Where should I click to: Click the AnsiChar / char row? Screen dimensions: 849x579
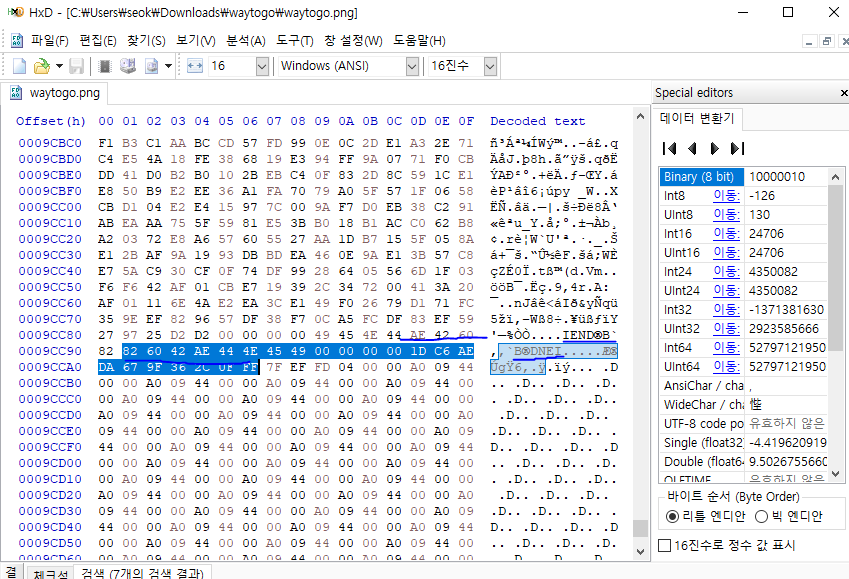pyautogui.click(x=743, y=385)
